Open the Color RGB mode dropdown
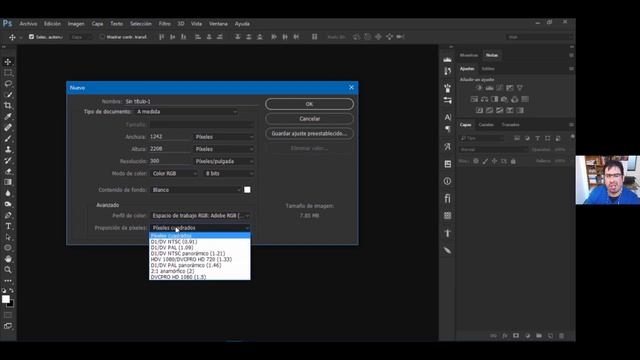 point(174,173)
